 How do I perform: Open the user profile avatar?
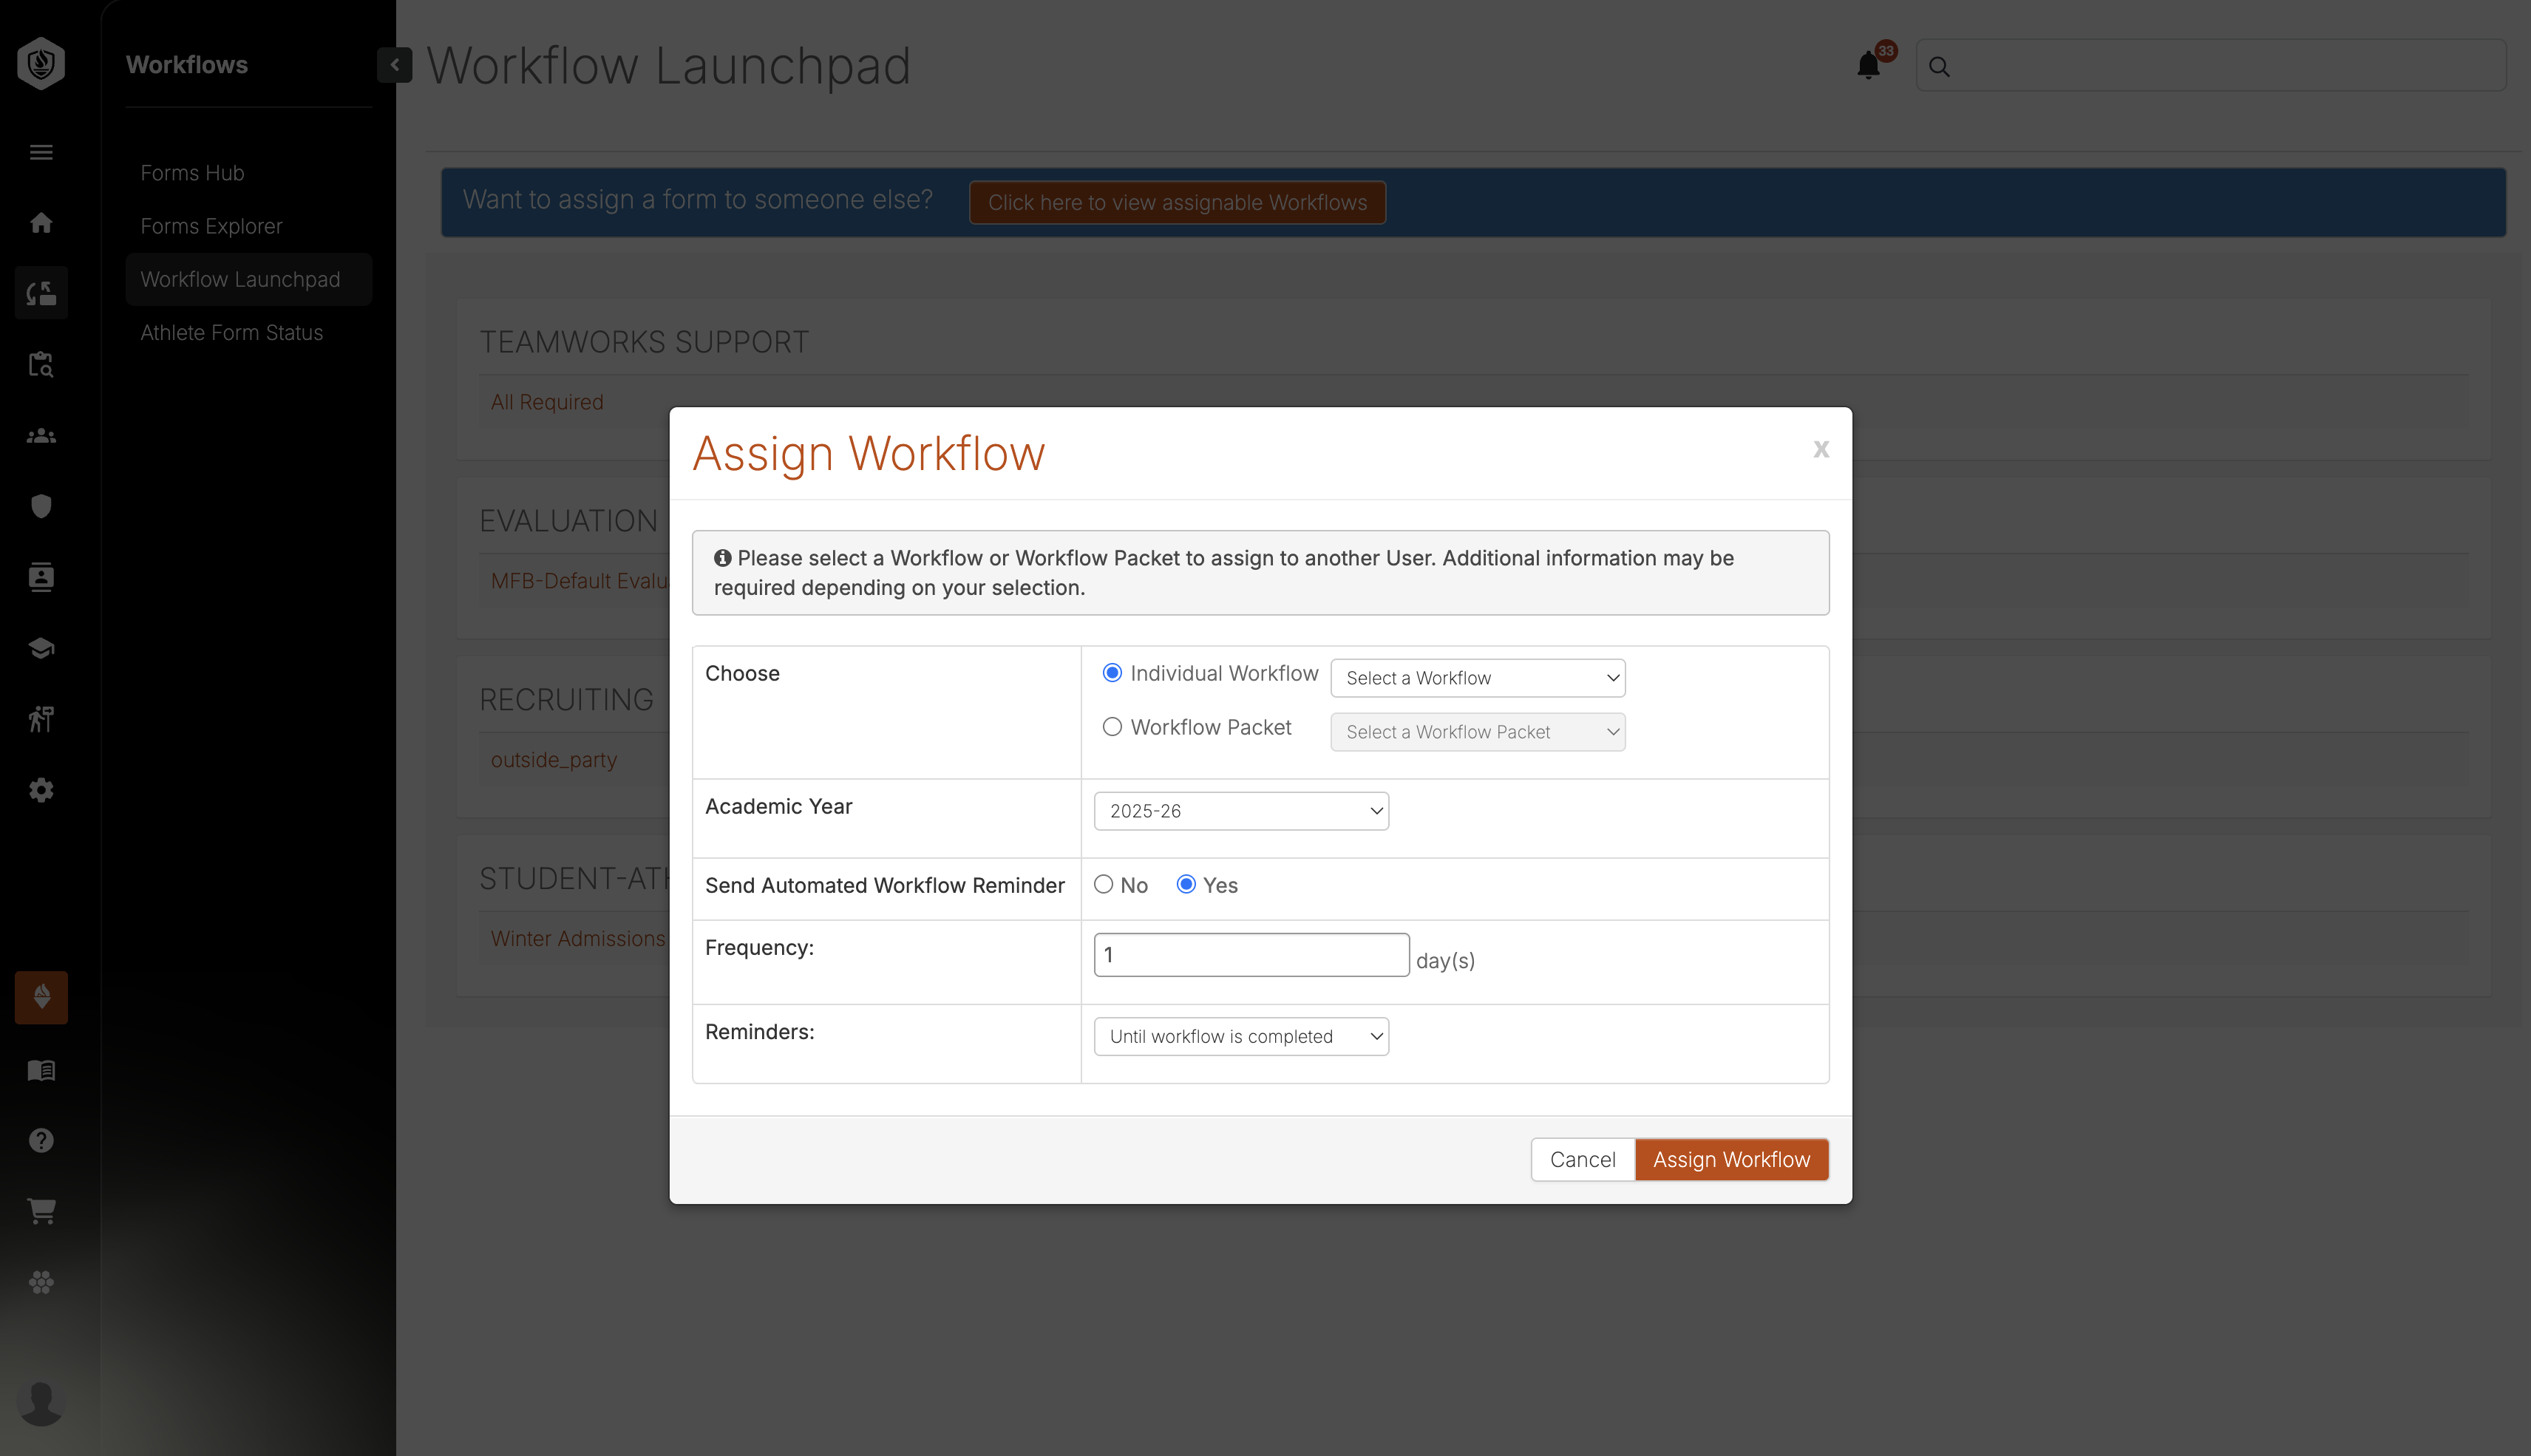41,1402
